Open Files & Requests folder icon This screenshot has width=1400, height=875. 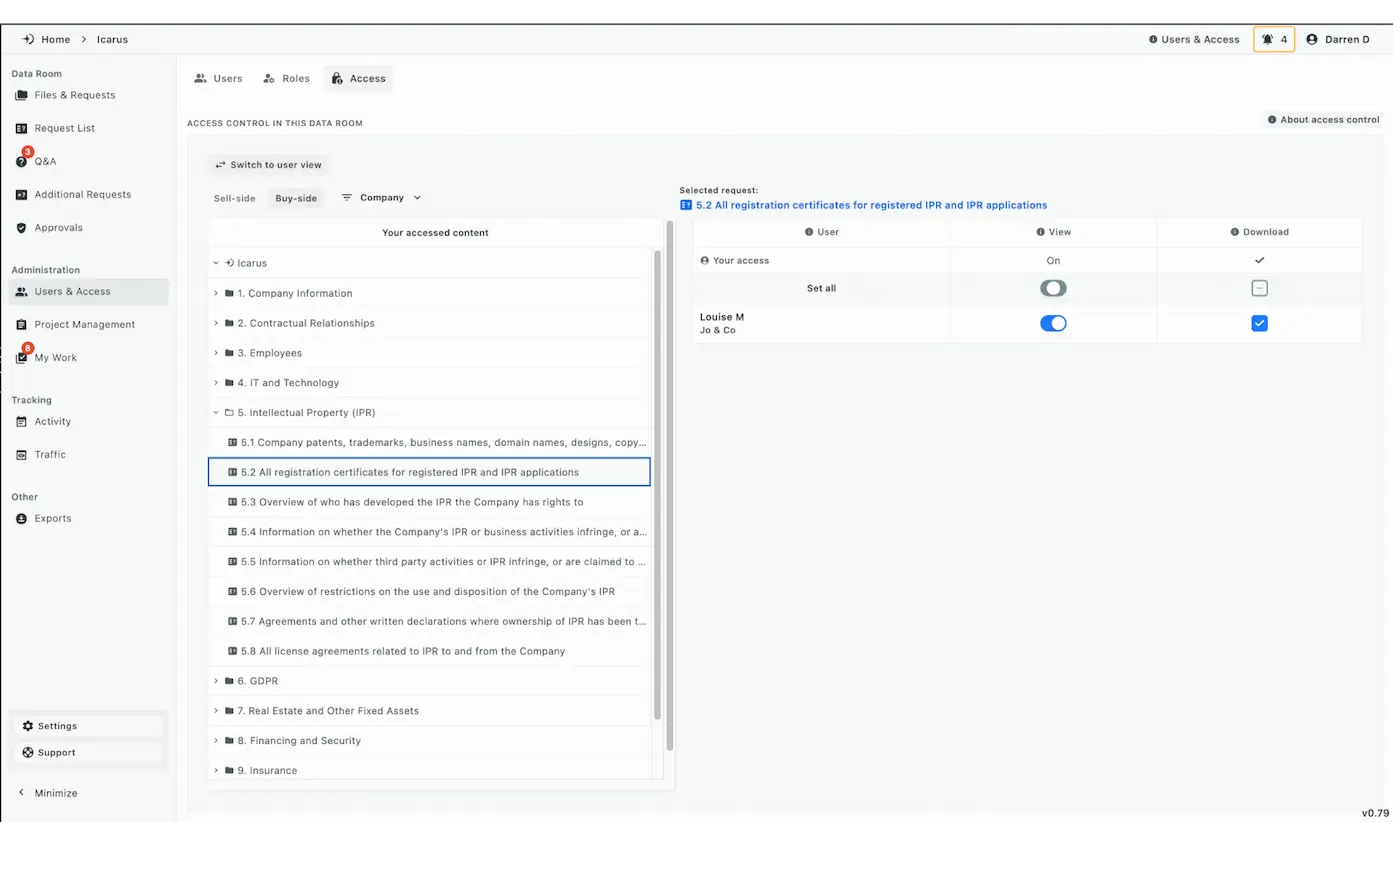(21, 95)
